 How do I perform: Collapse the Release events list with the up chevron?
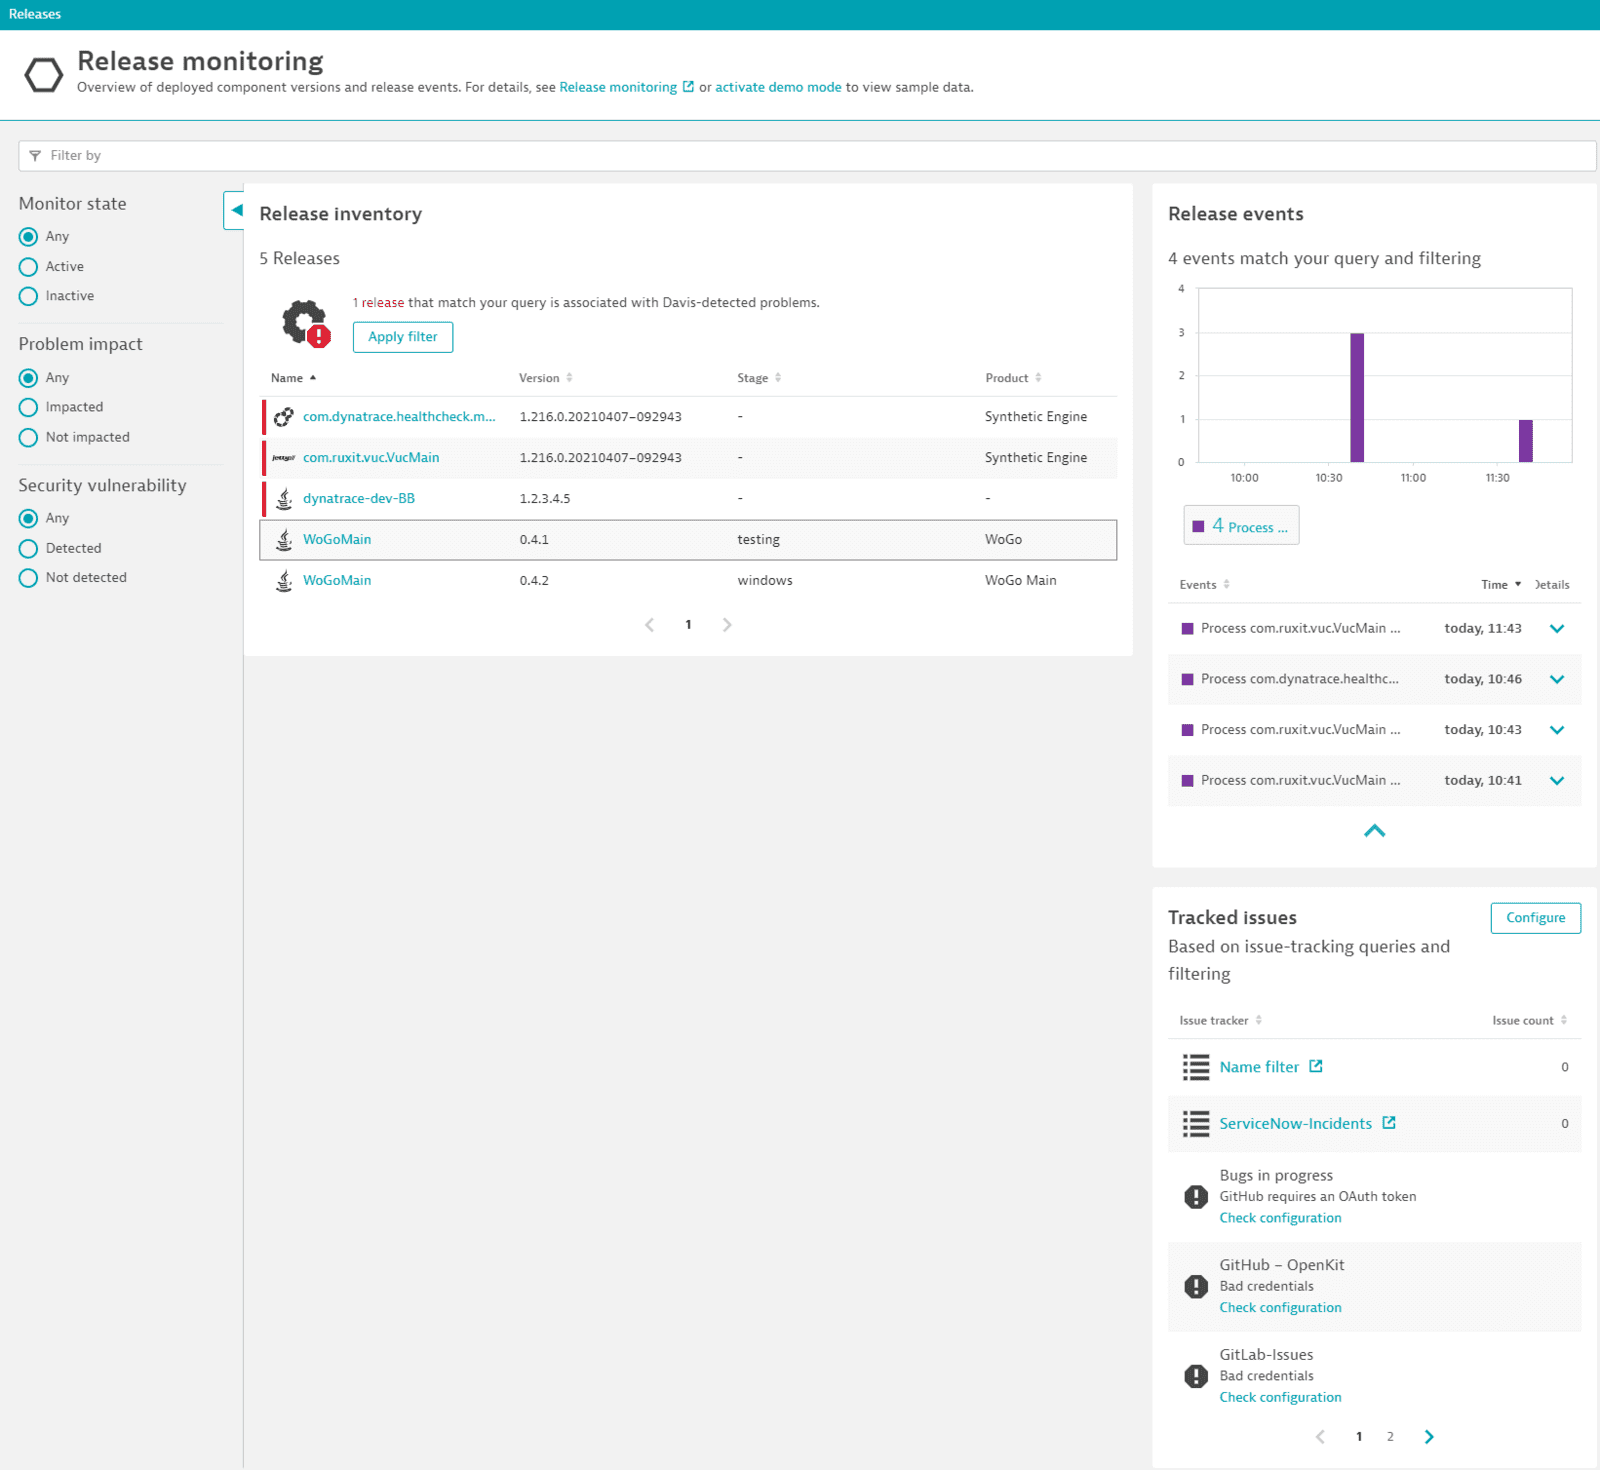point(1375,831)
